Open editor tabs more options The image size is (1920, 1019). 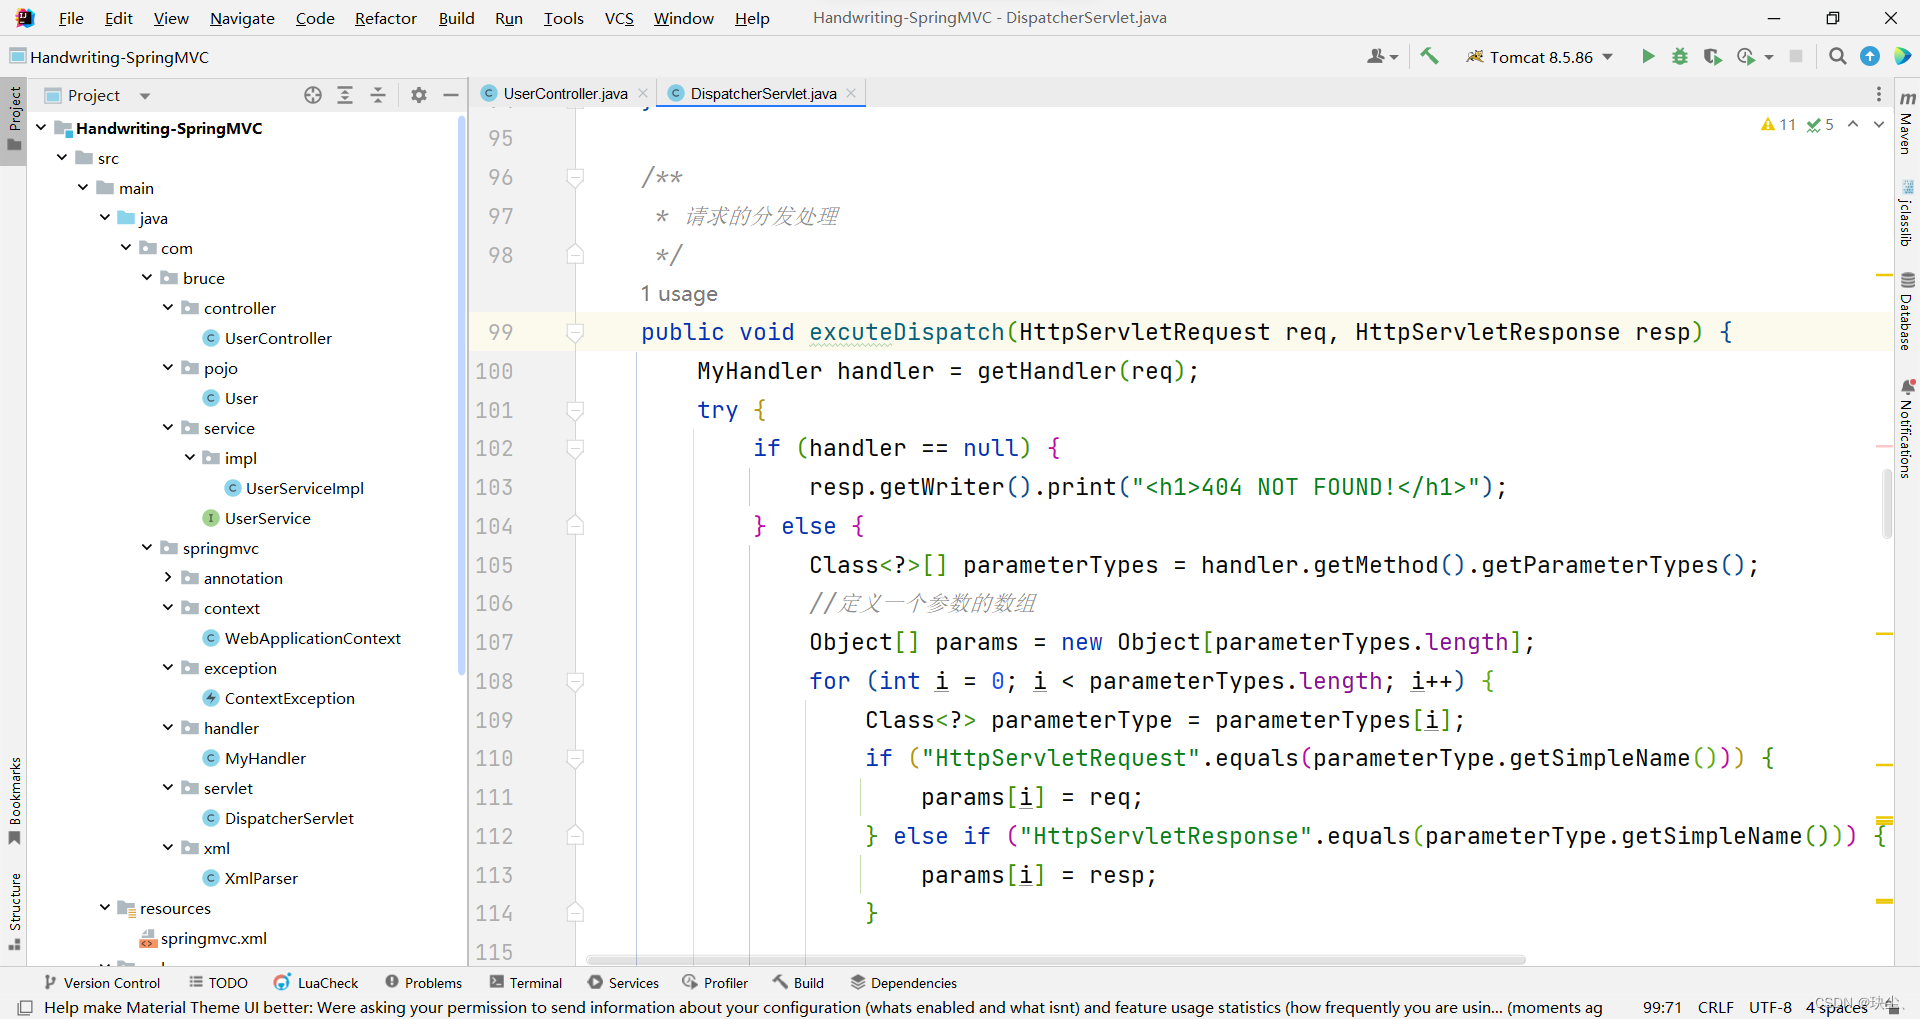click(1879, 94)
